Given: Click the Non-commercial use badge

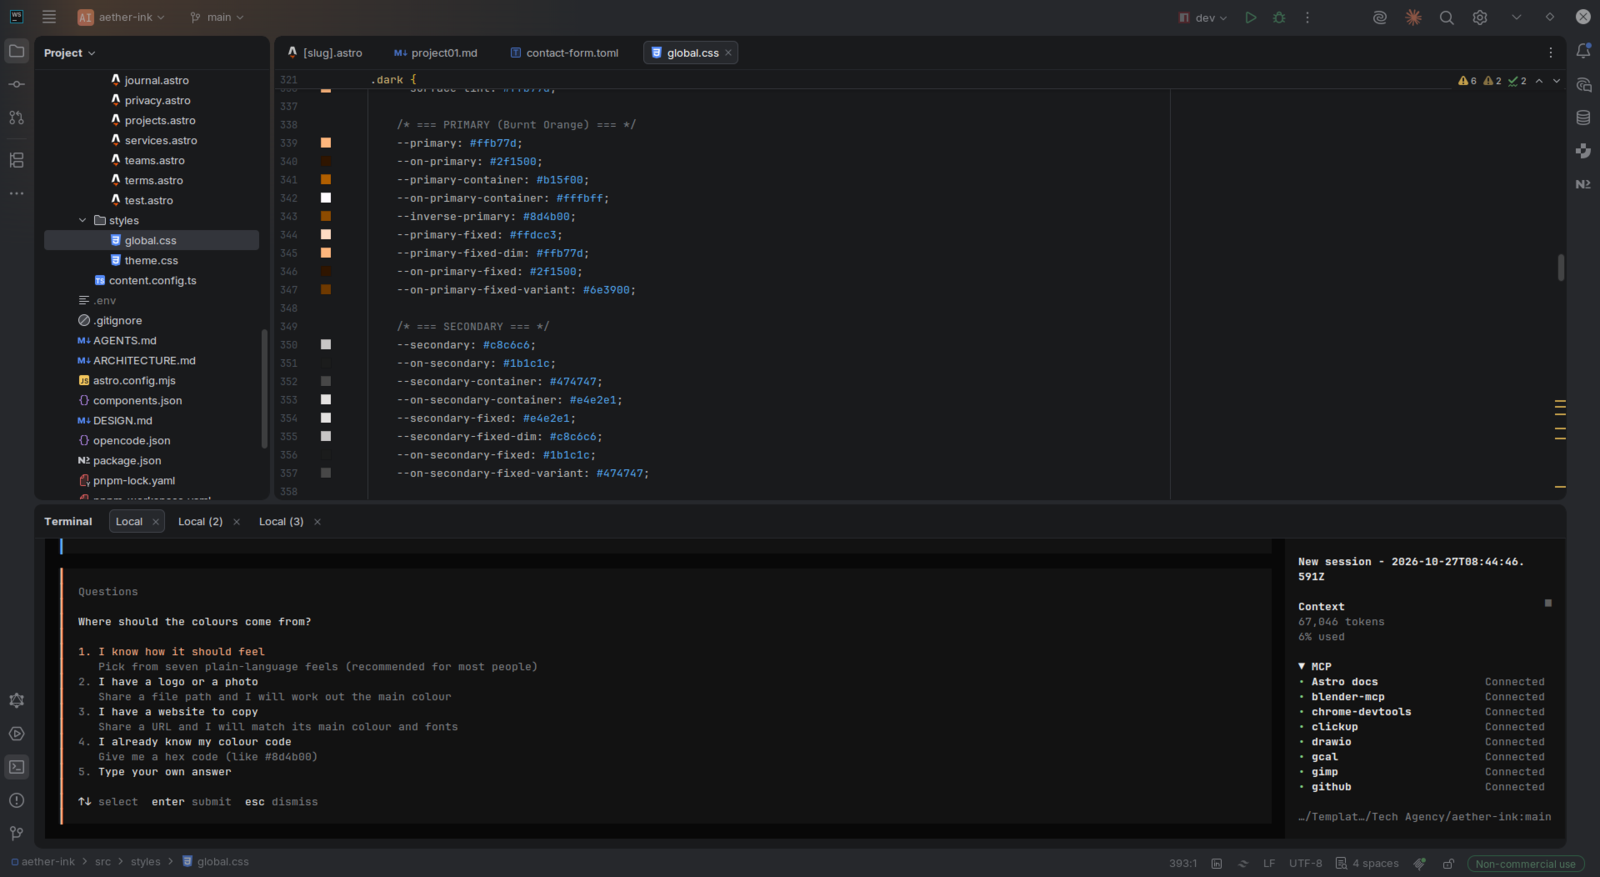Looking at the screenshot, I should (1526, 864).
